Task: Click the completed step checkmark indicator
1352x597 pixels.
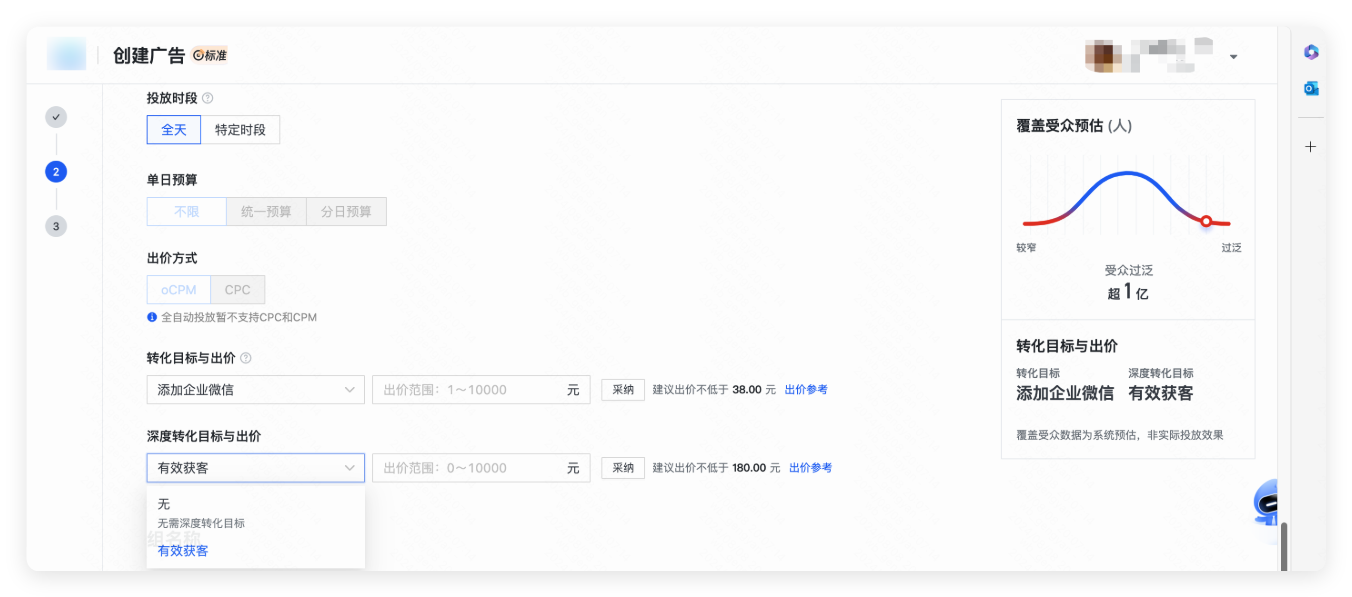Action: tap(56, 116)
